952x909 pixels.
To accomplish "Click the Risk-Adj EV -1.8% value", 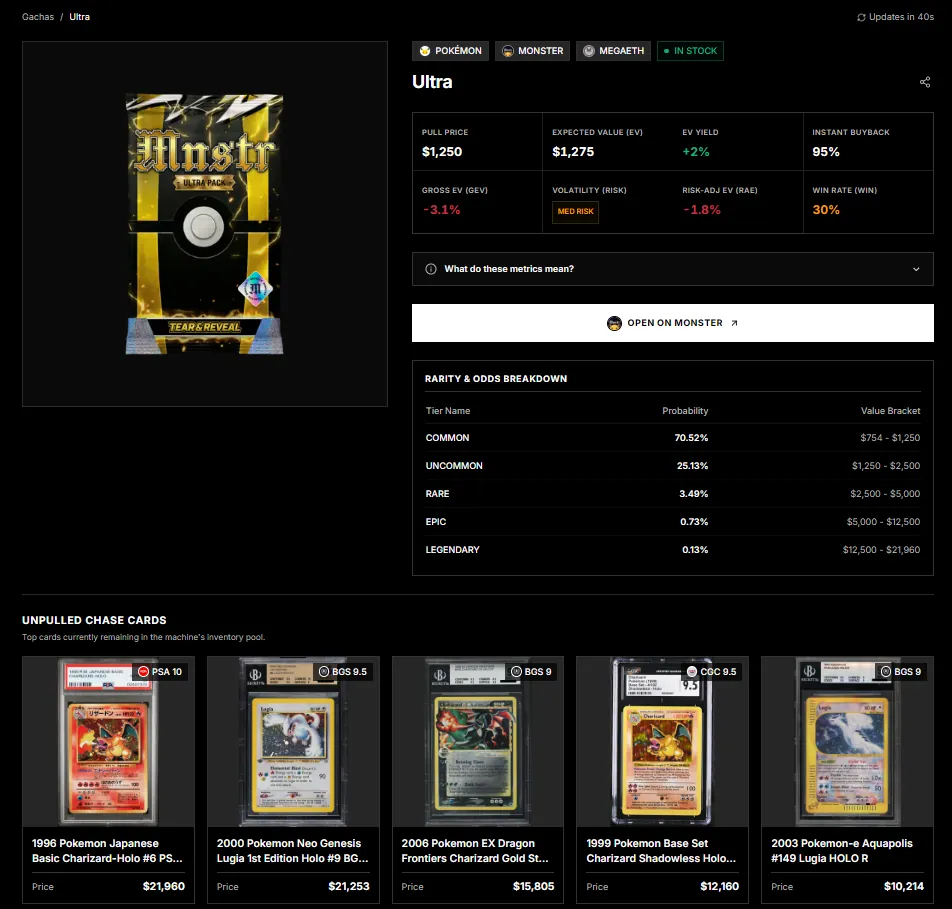I will pos(702,210).
